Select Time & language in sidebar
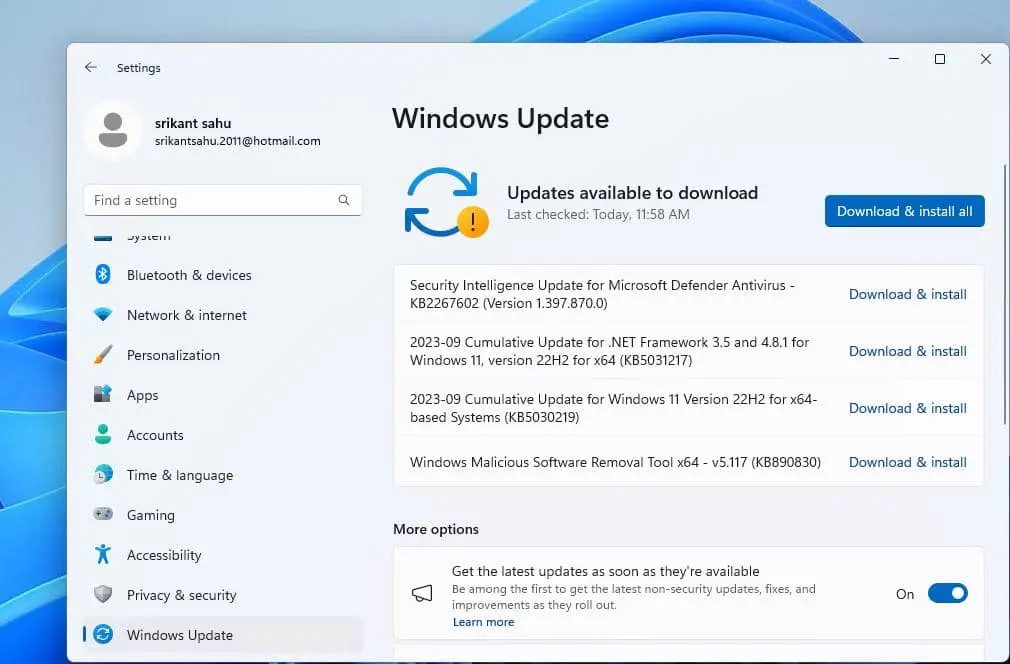1010x664 pixels. 179,475
